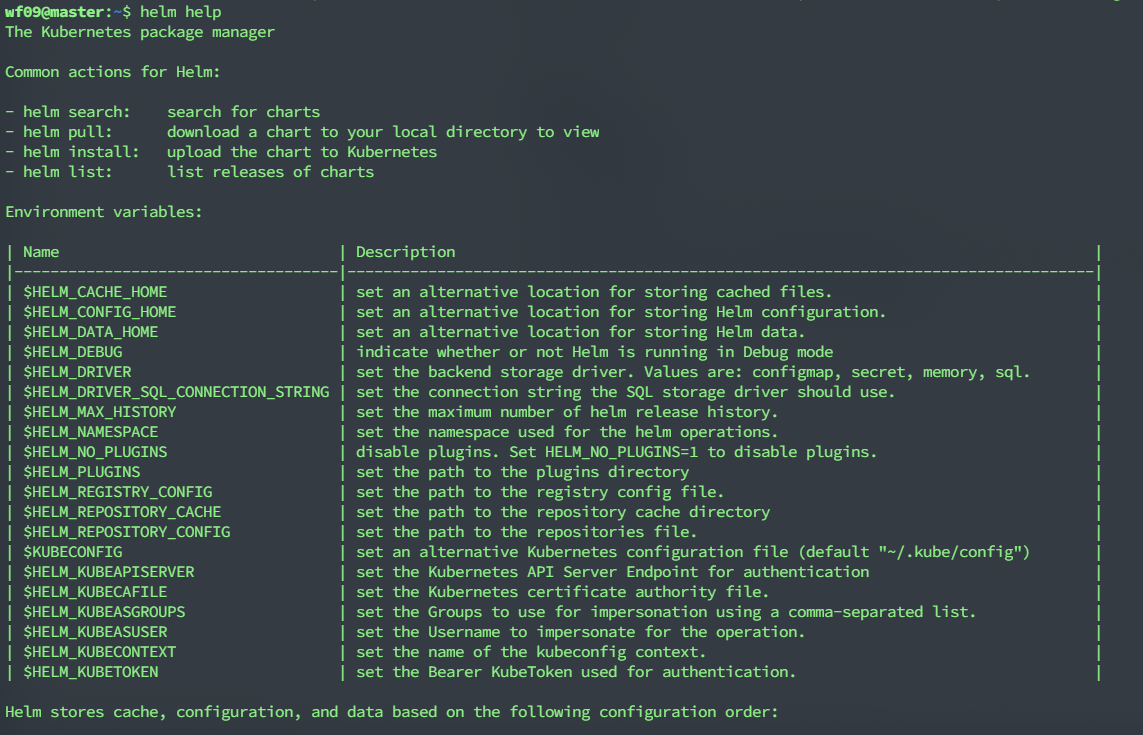Click the 'Helm stores cache, configuration' line

390,712
